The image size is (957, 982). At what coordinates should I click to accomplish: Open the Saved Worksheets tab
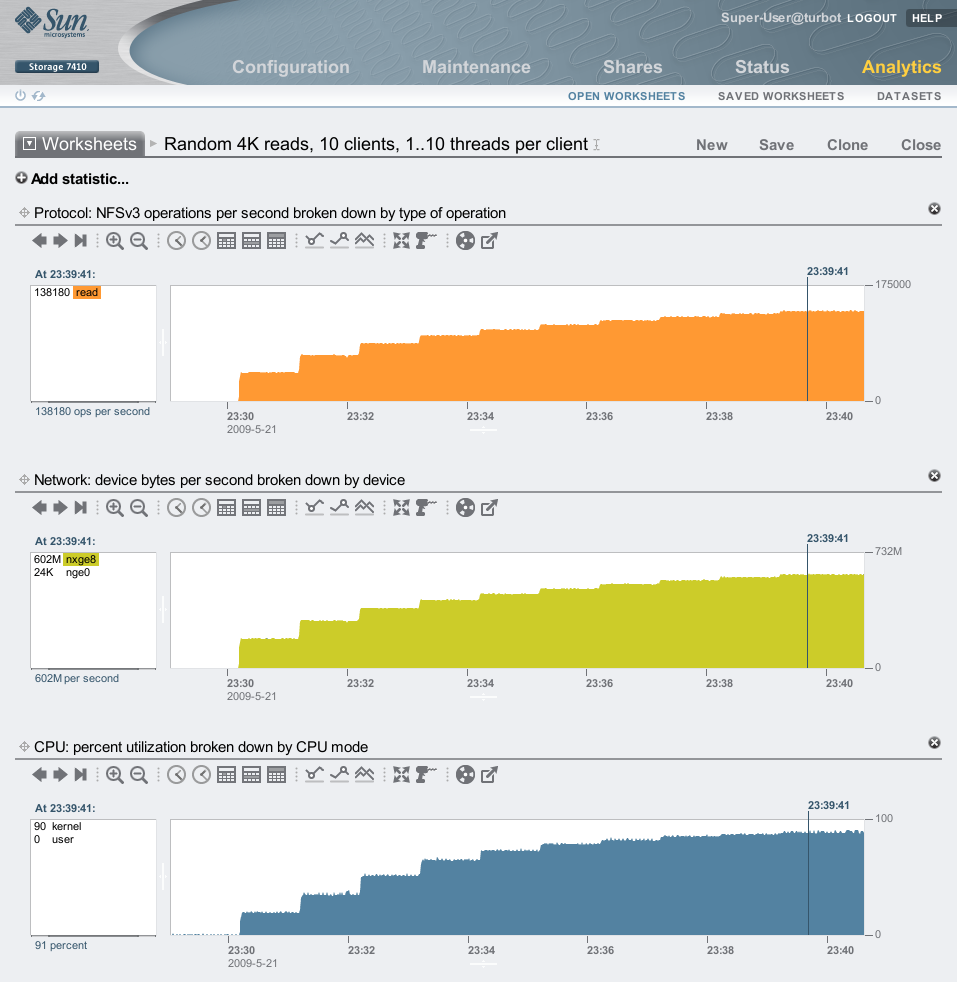[x=781, y=96]
